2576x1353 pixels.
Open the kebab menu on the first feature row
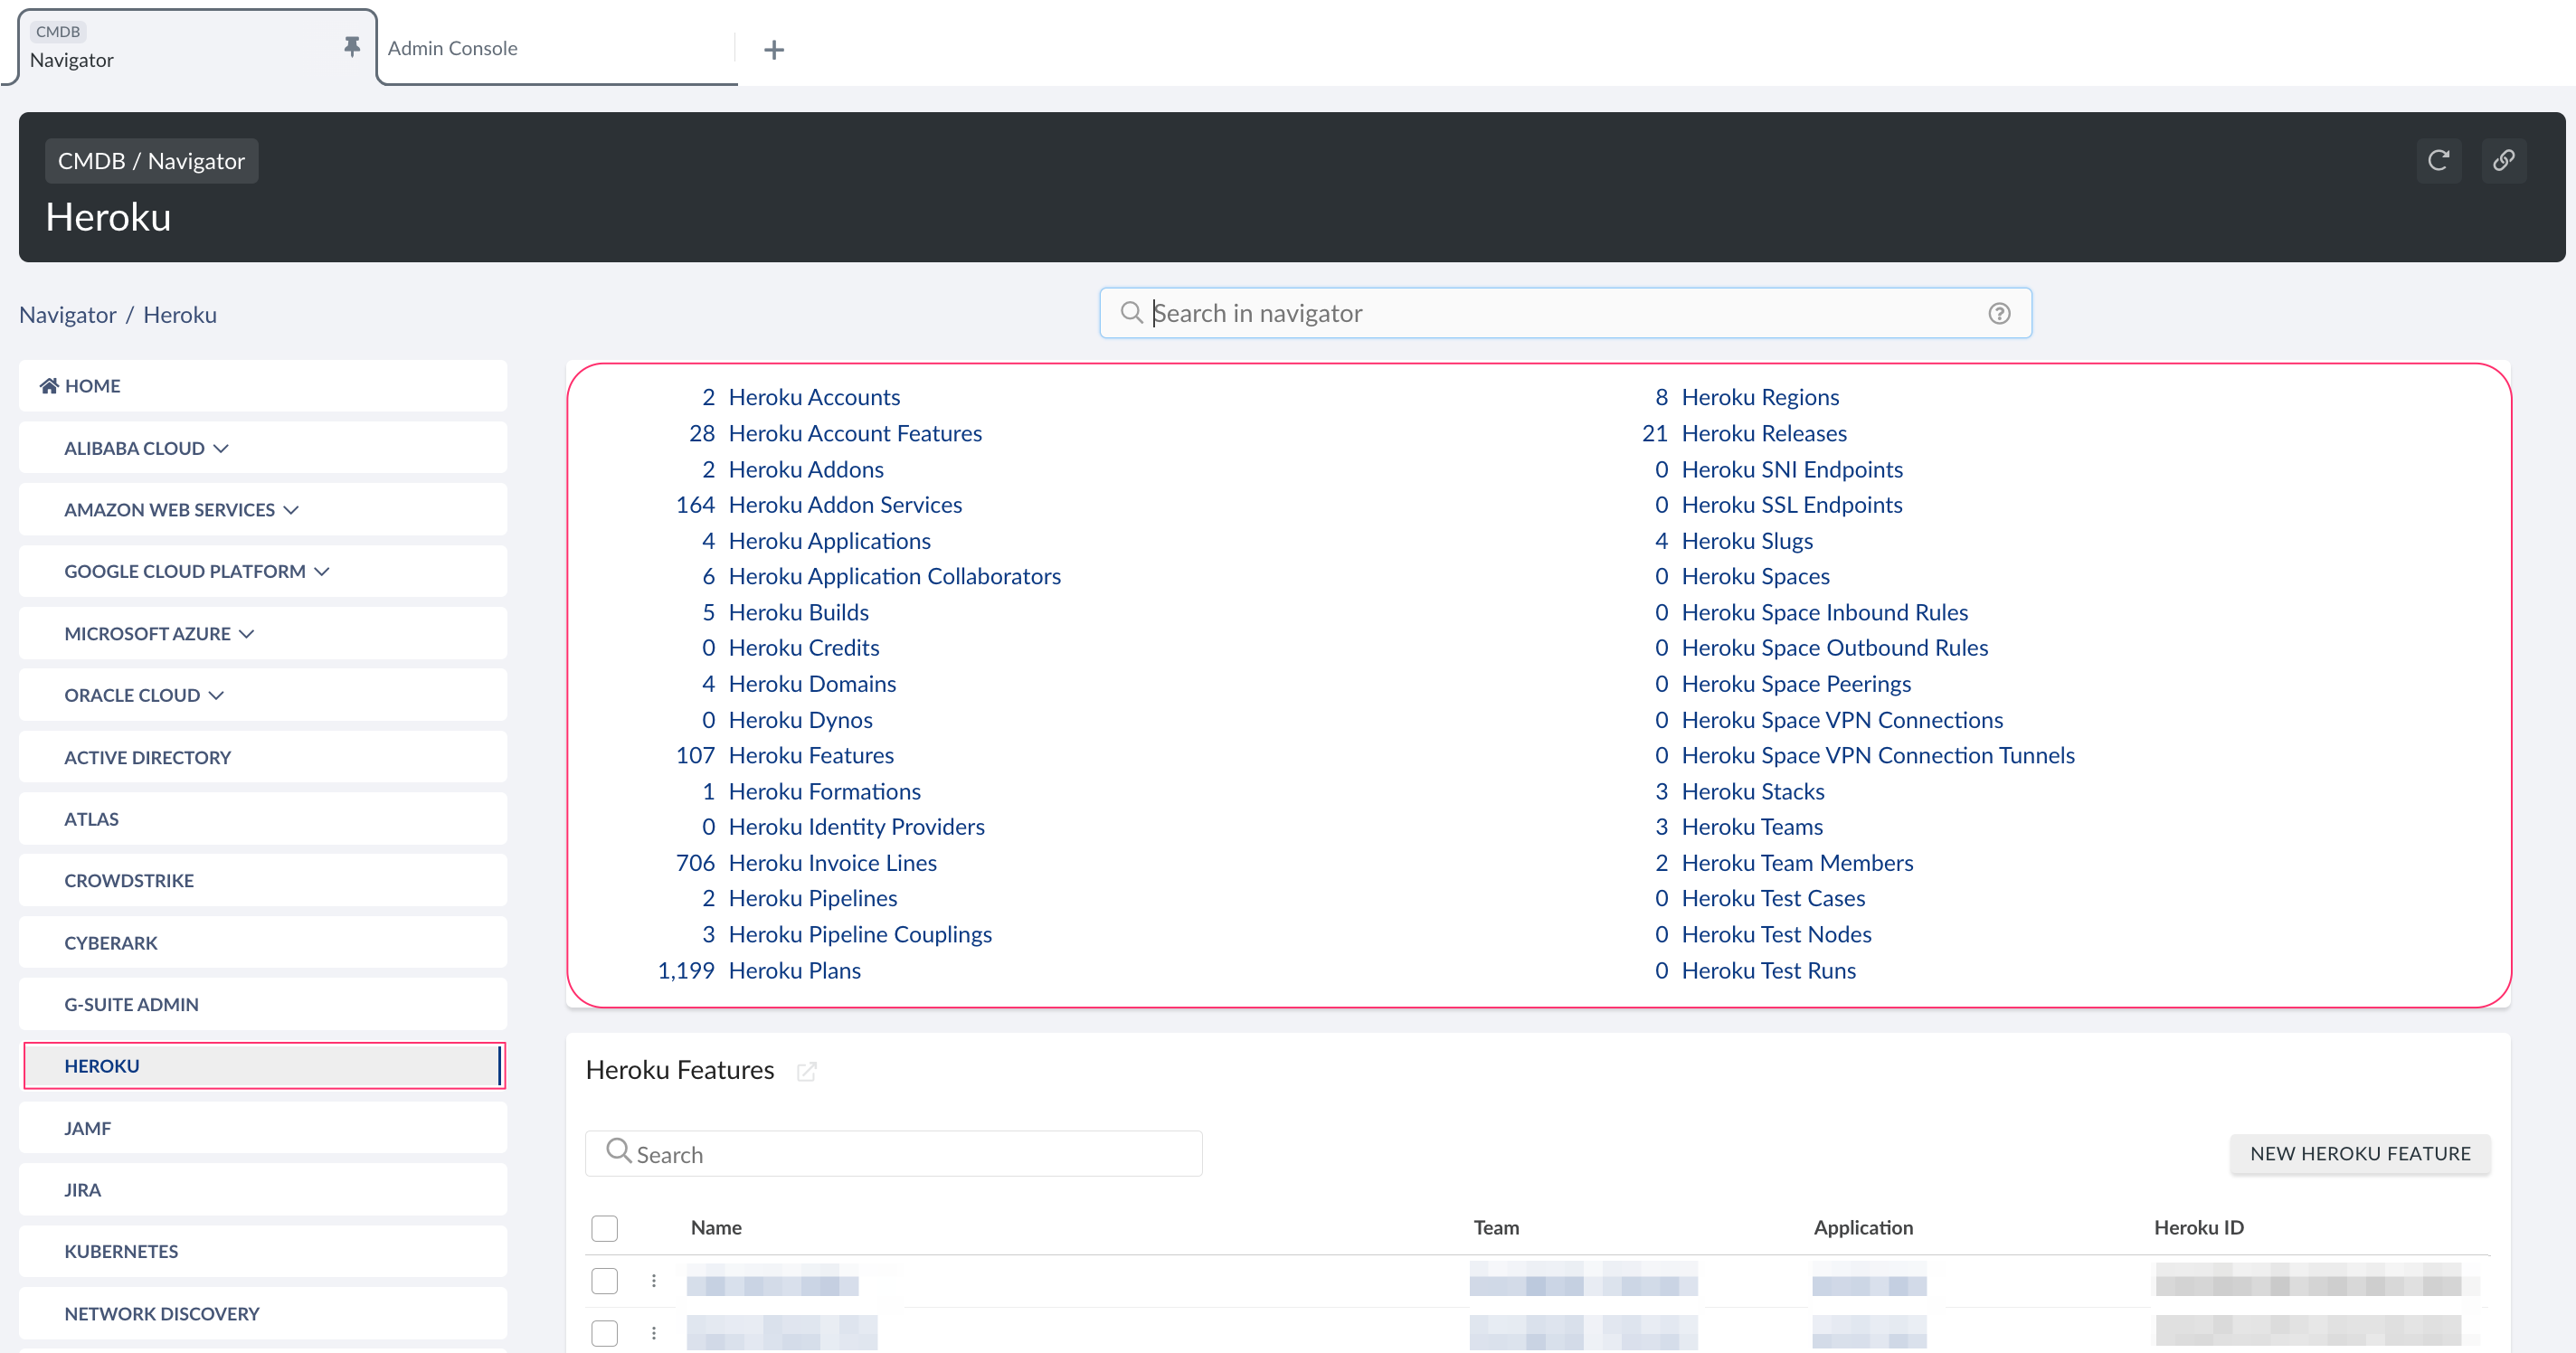(655, 1280)
